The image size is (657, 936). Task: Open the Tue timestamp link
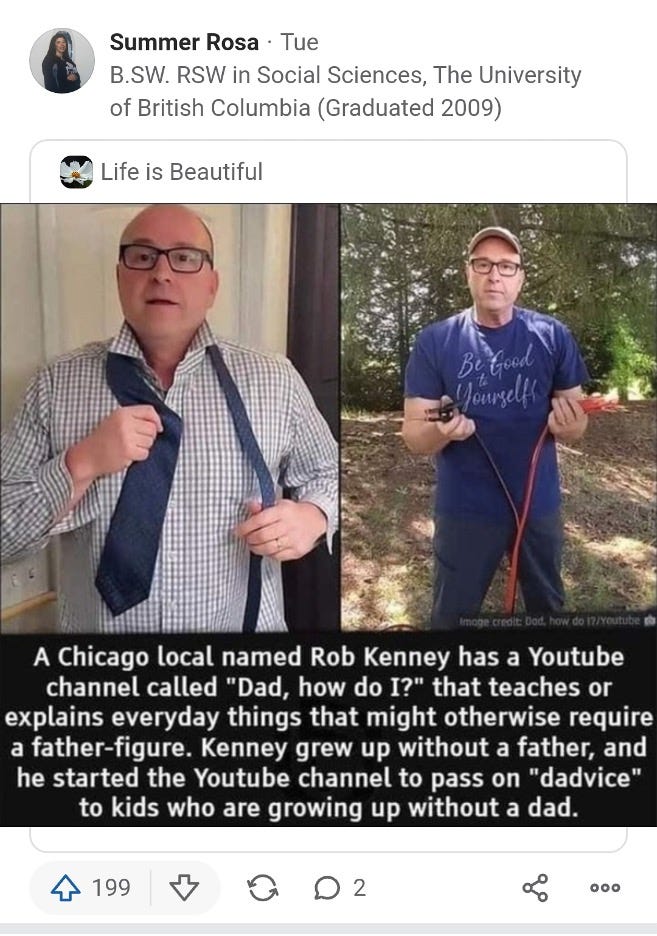300,42
